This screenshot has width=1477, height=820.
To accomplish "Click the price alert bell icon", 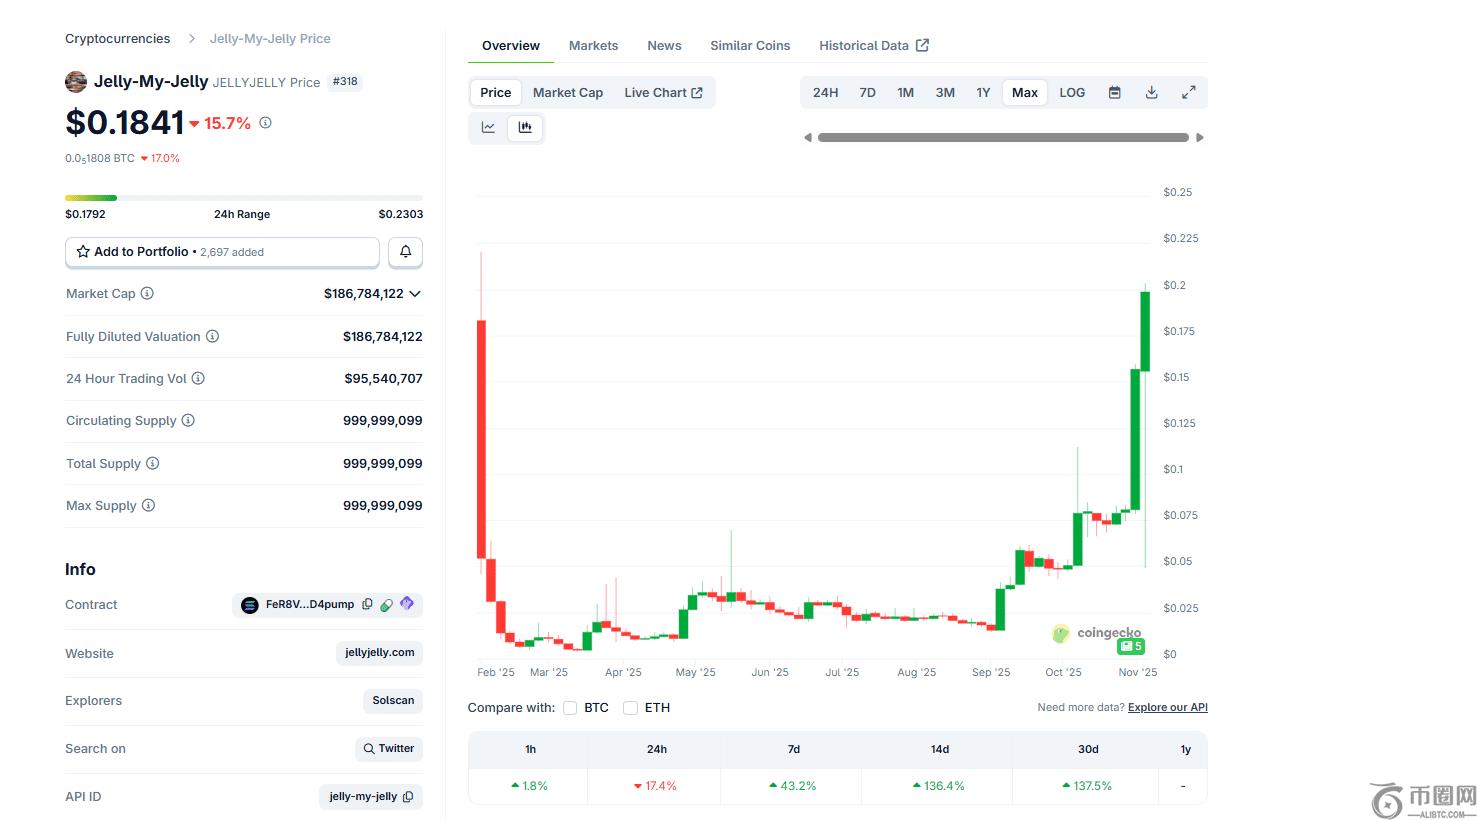I will point(405,252).
